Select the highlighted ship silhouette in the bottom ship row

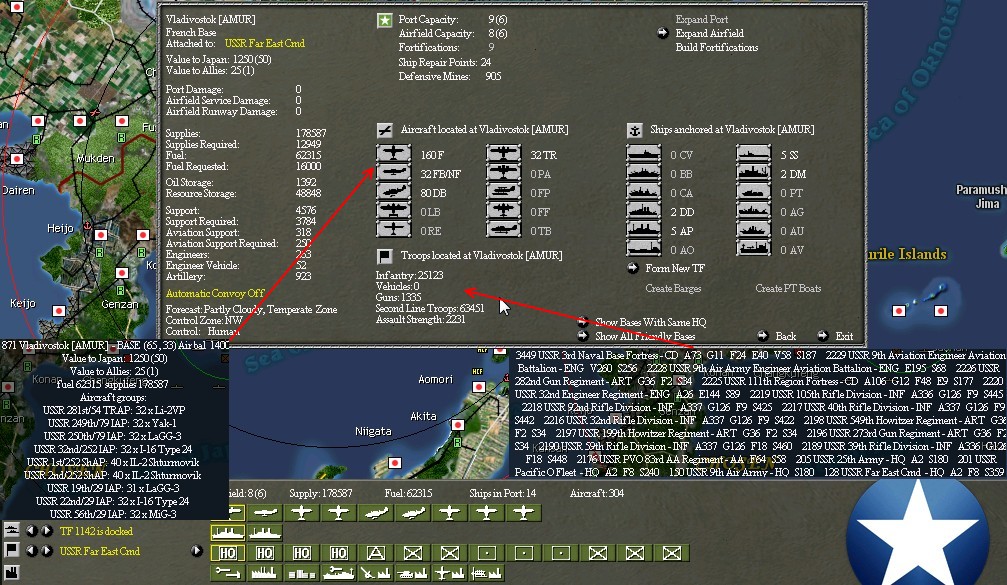(x=228, y=532)
